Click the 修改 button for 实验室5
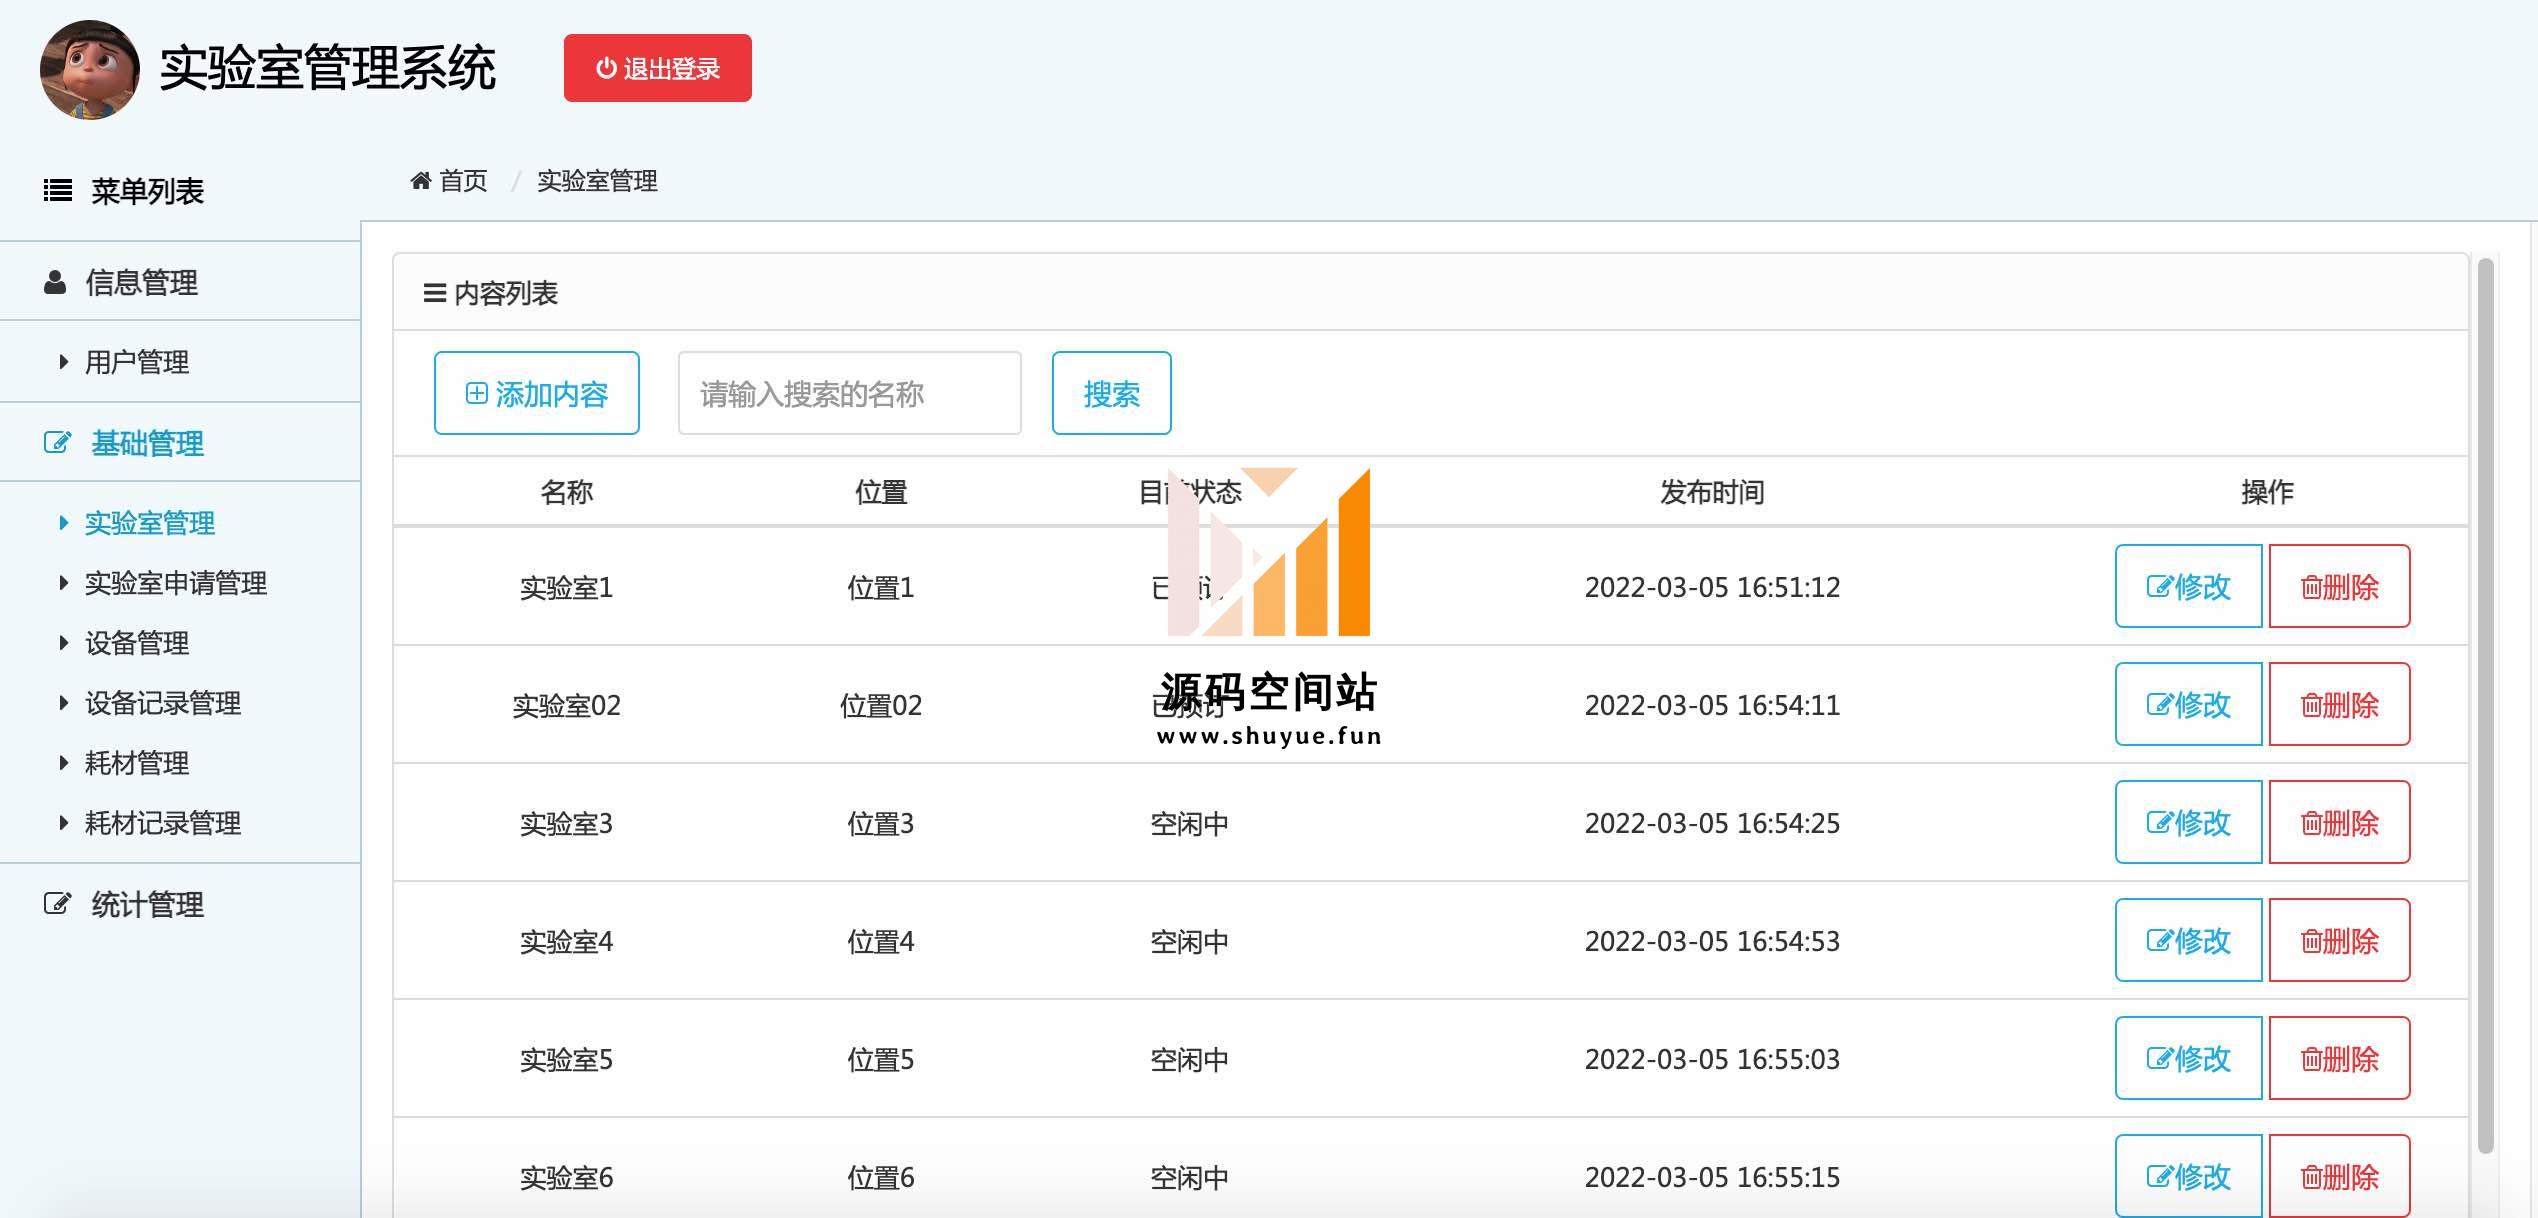The height and width of the screenshot is (1218, 2538). 2188,1058
